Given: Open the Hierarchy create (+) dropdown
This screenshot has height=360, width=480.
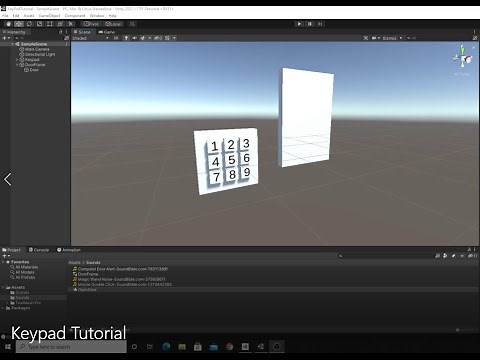Looking at the screenshot, I should coord(6,38).
